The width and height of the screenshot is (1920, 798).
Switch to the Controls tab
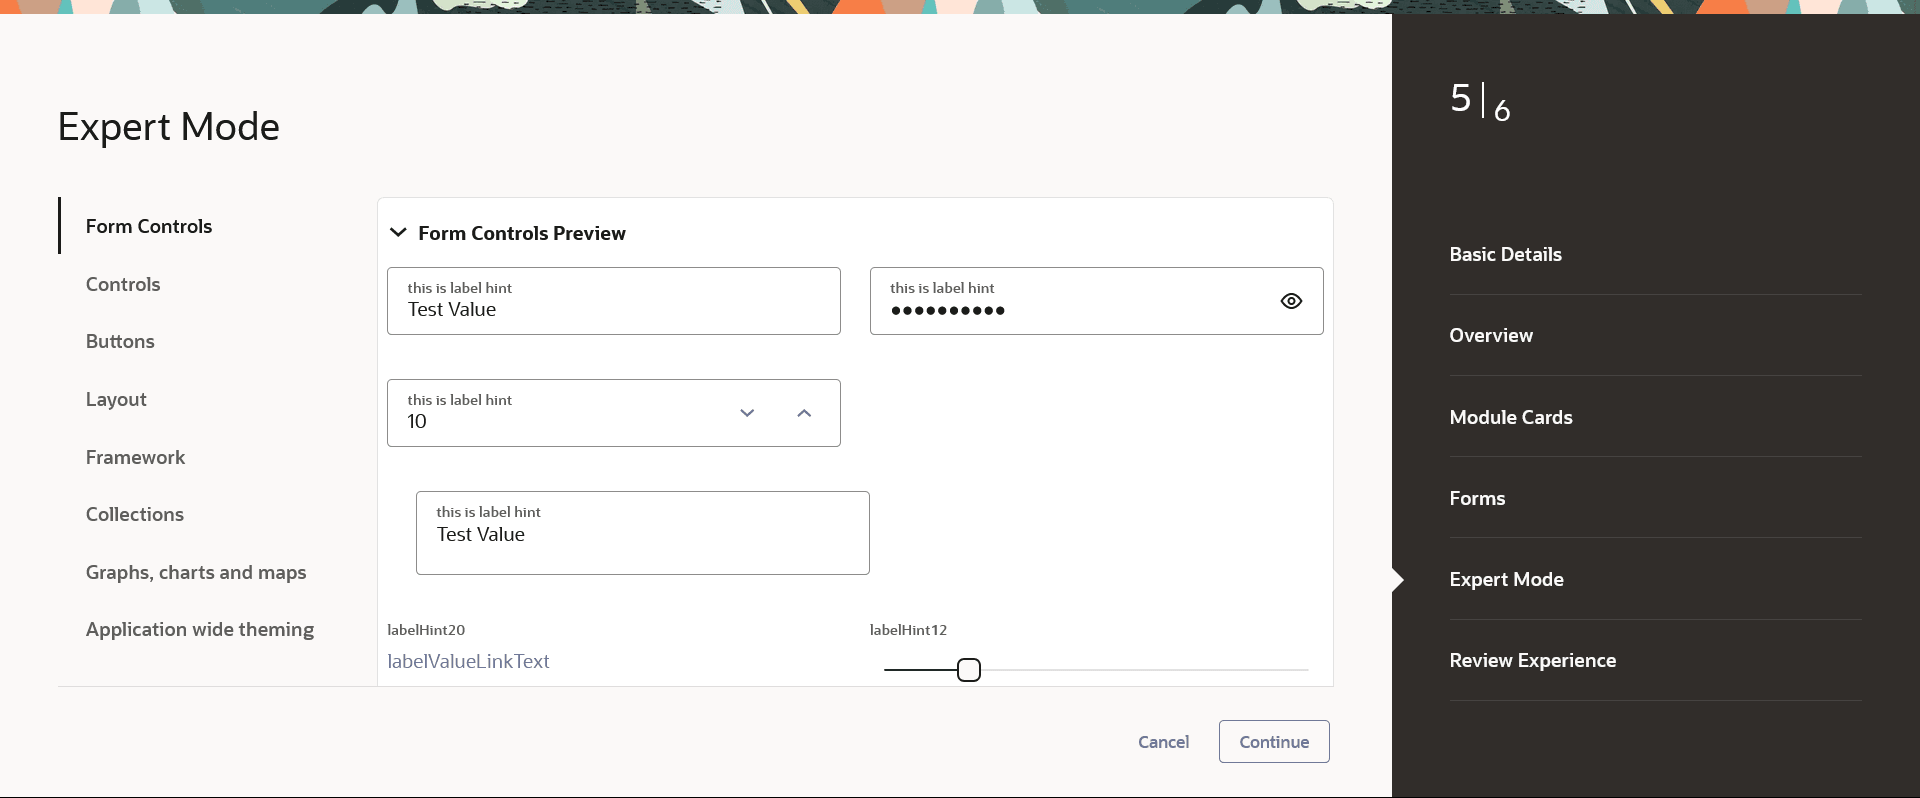[123, 284]
